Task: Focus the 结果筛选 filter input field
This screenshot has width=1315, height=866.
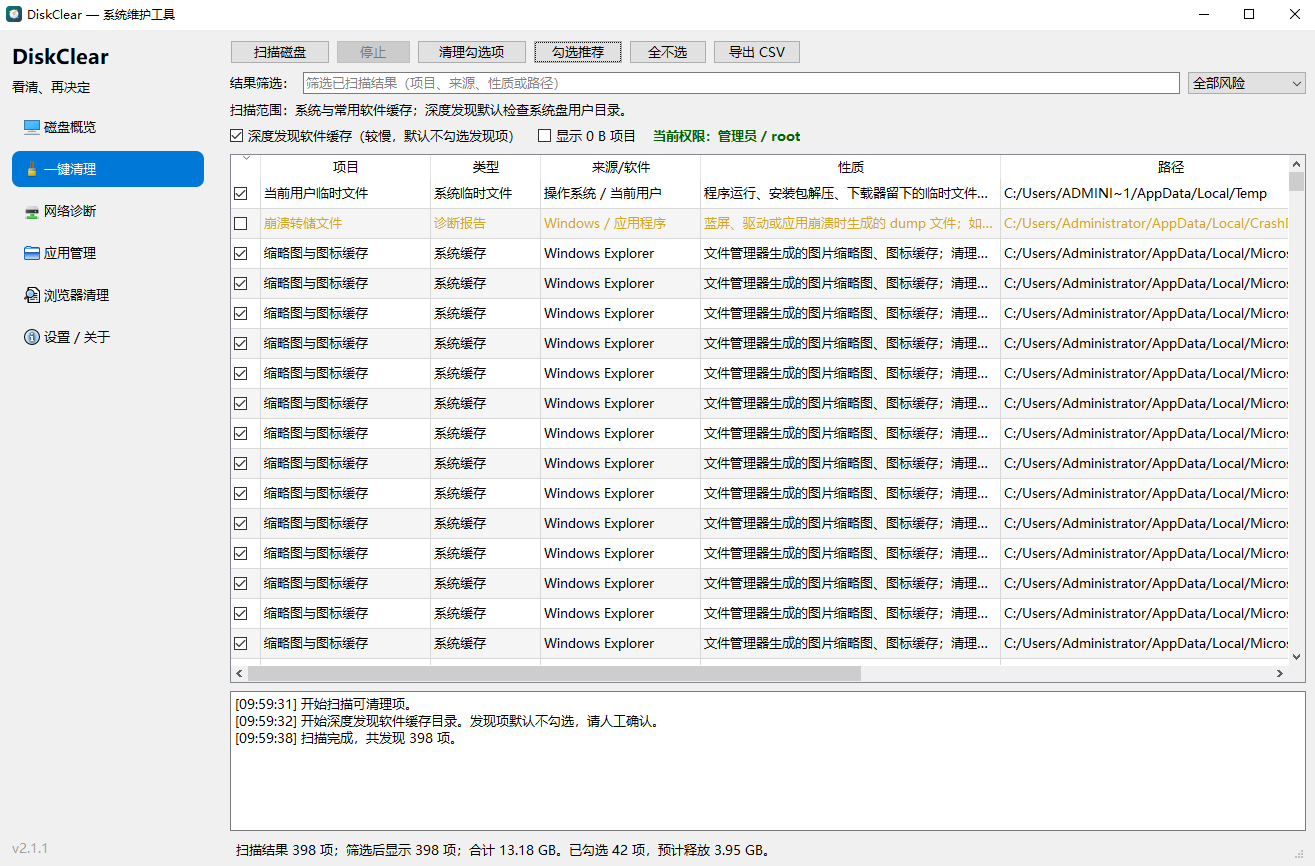Action: pos(741,83)
